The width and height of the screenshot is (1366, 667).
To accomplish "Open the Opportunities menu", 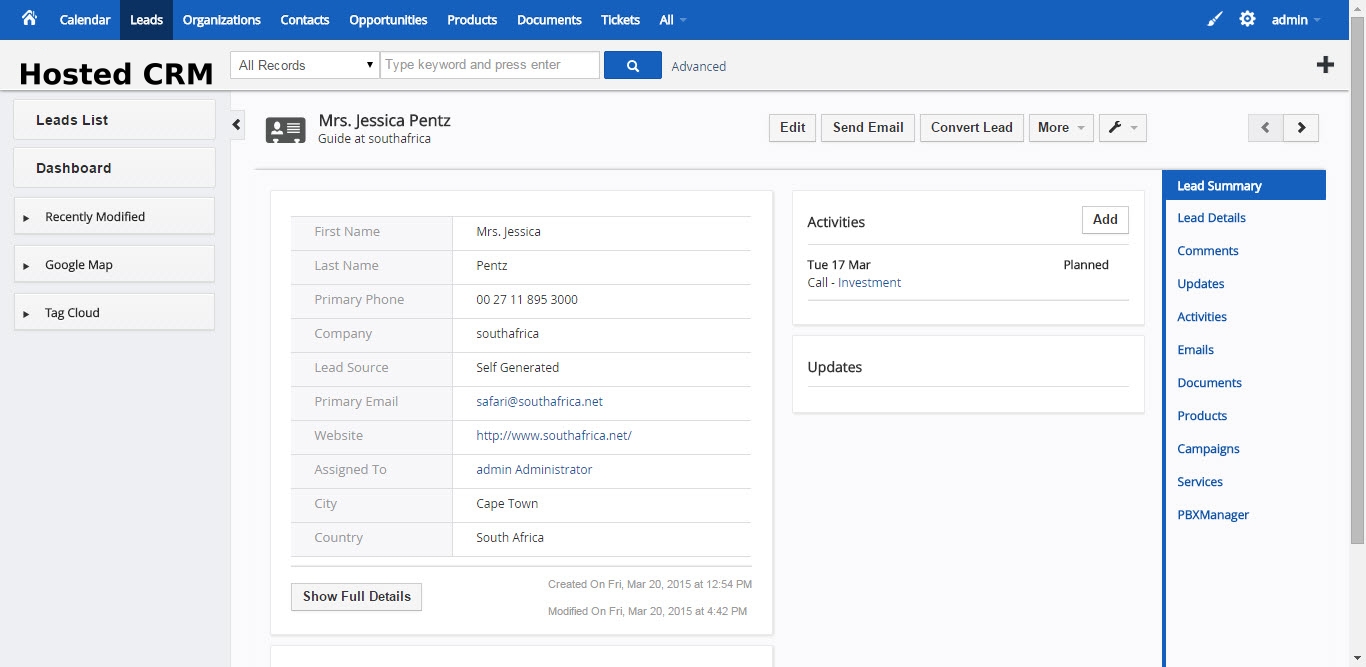I will [388, 20].
